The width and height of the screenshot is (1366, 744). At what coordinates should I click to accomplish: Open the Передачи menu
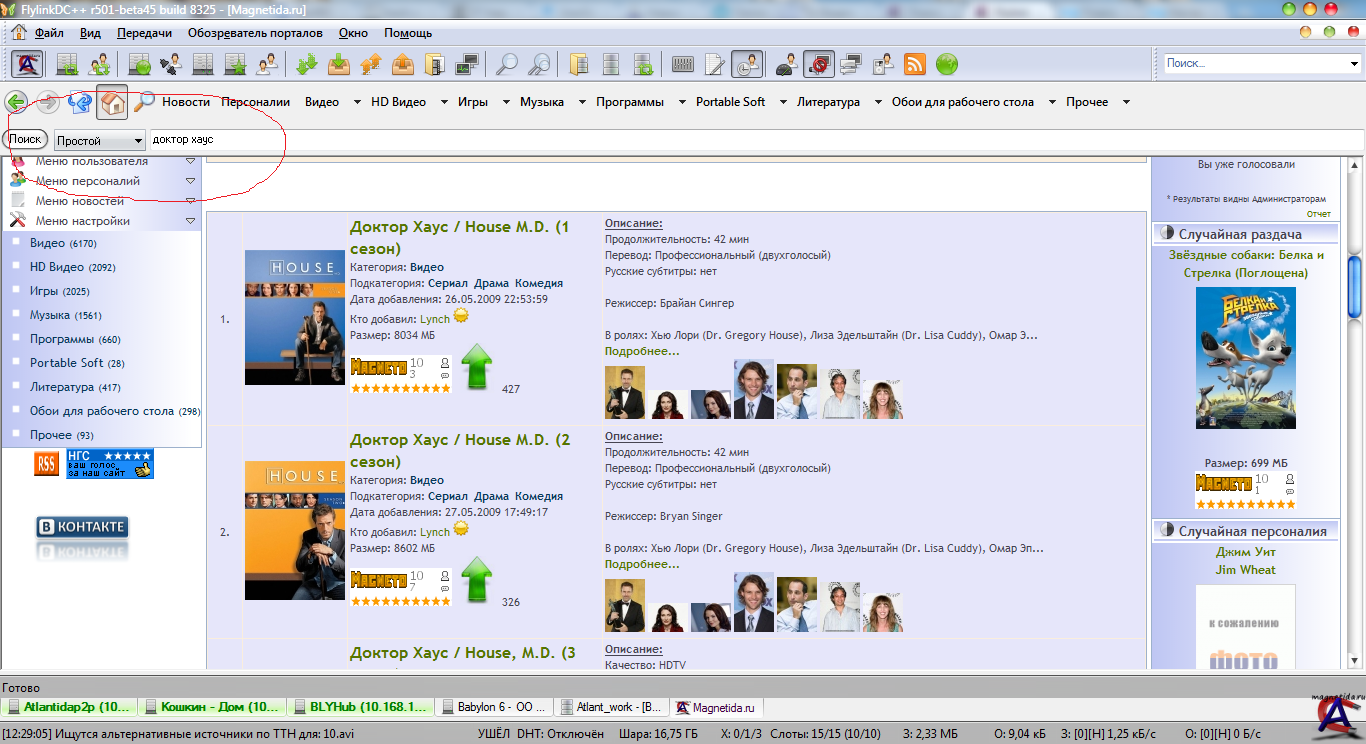(x=144, y=33)
